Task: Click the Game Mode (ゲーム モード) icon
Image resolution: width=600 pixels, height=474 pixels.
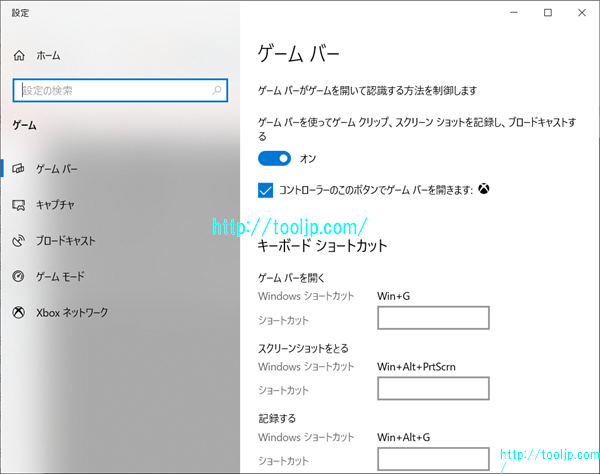Action: click(x=18, y=276)
